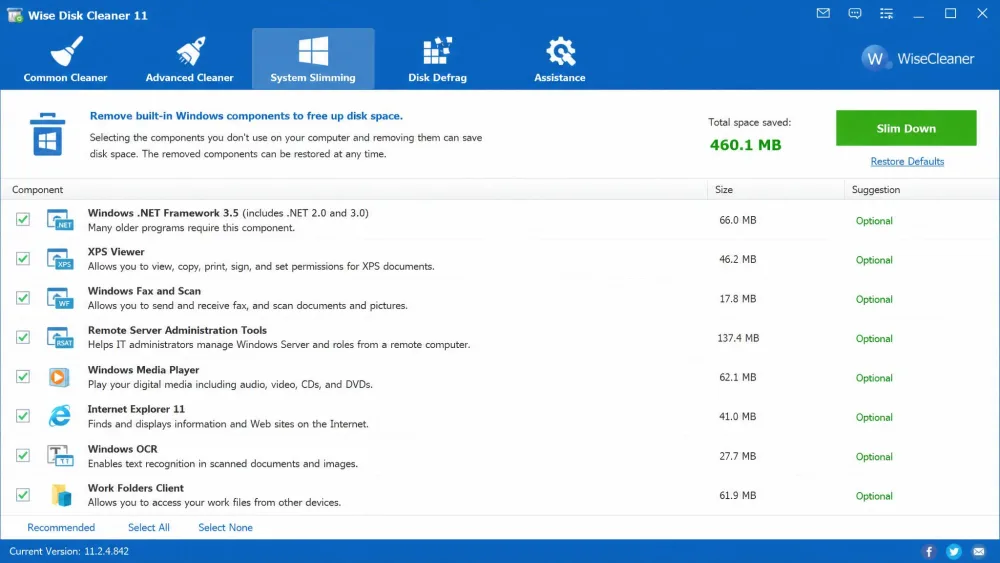Click the Windows Media Player title text
The width and height of the screenshot is (1000, 563).
point(143,370)
